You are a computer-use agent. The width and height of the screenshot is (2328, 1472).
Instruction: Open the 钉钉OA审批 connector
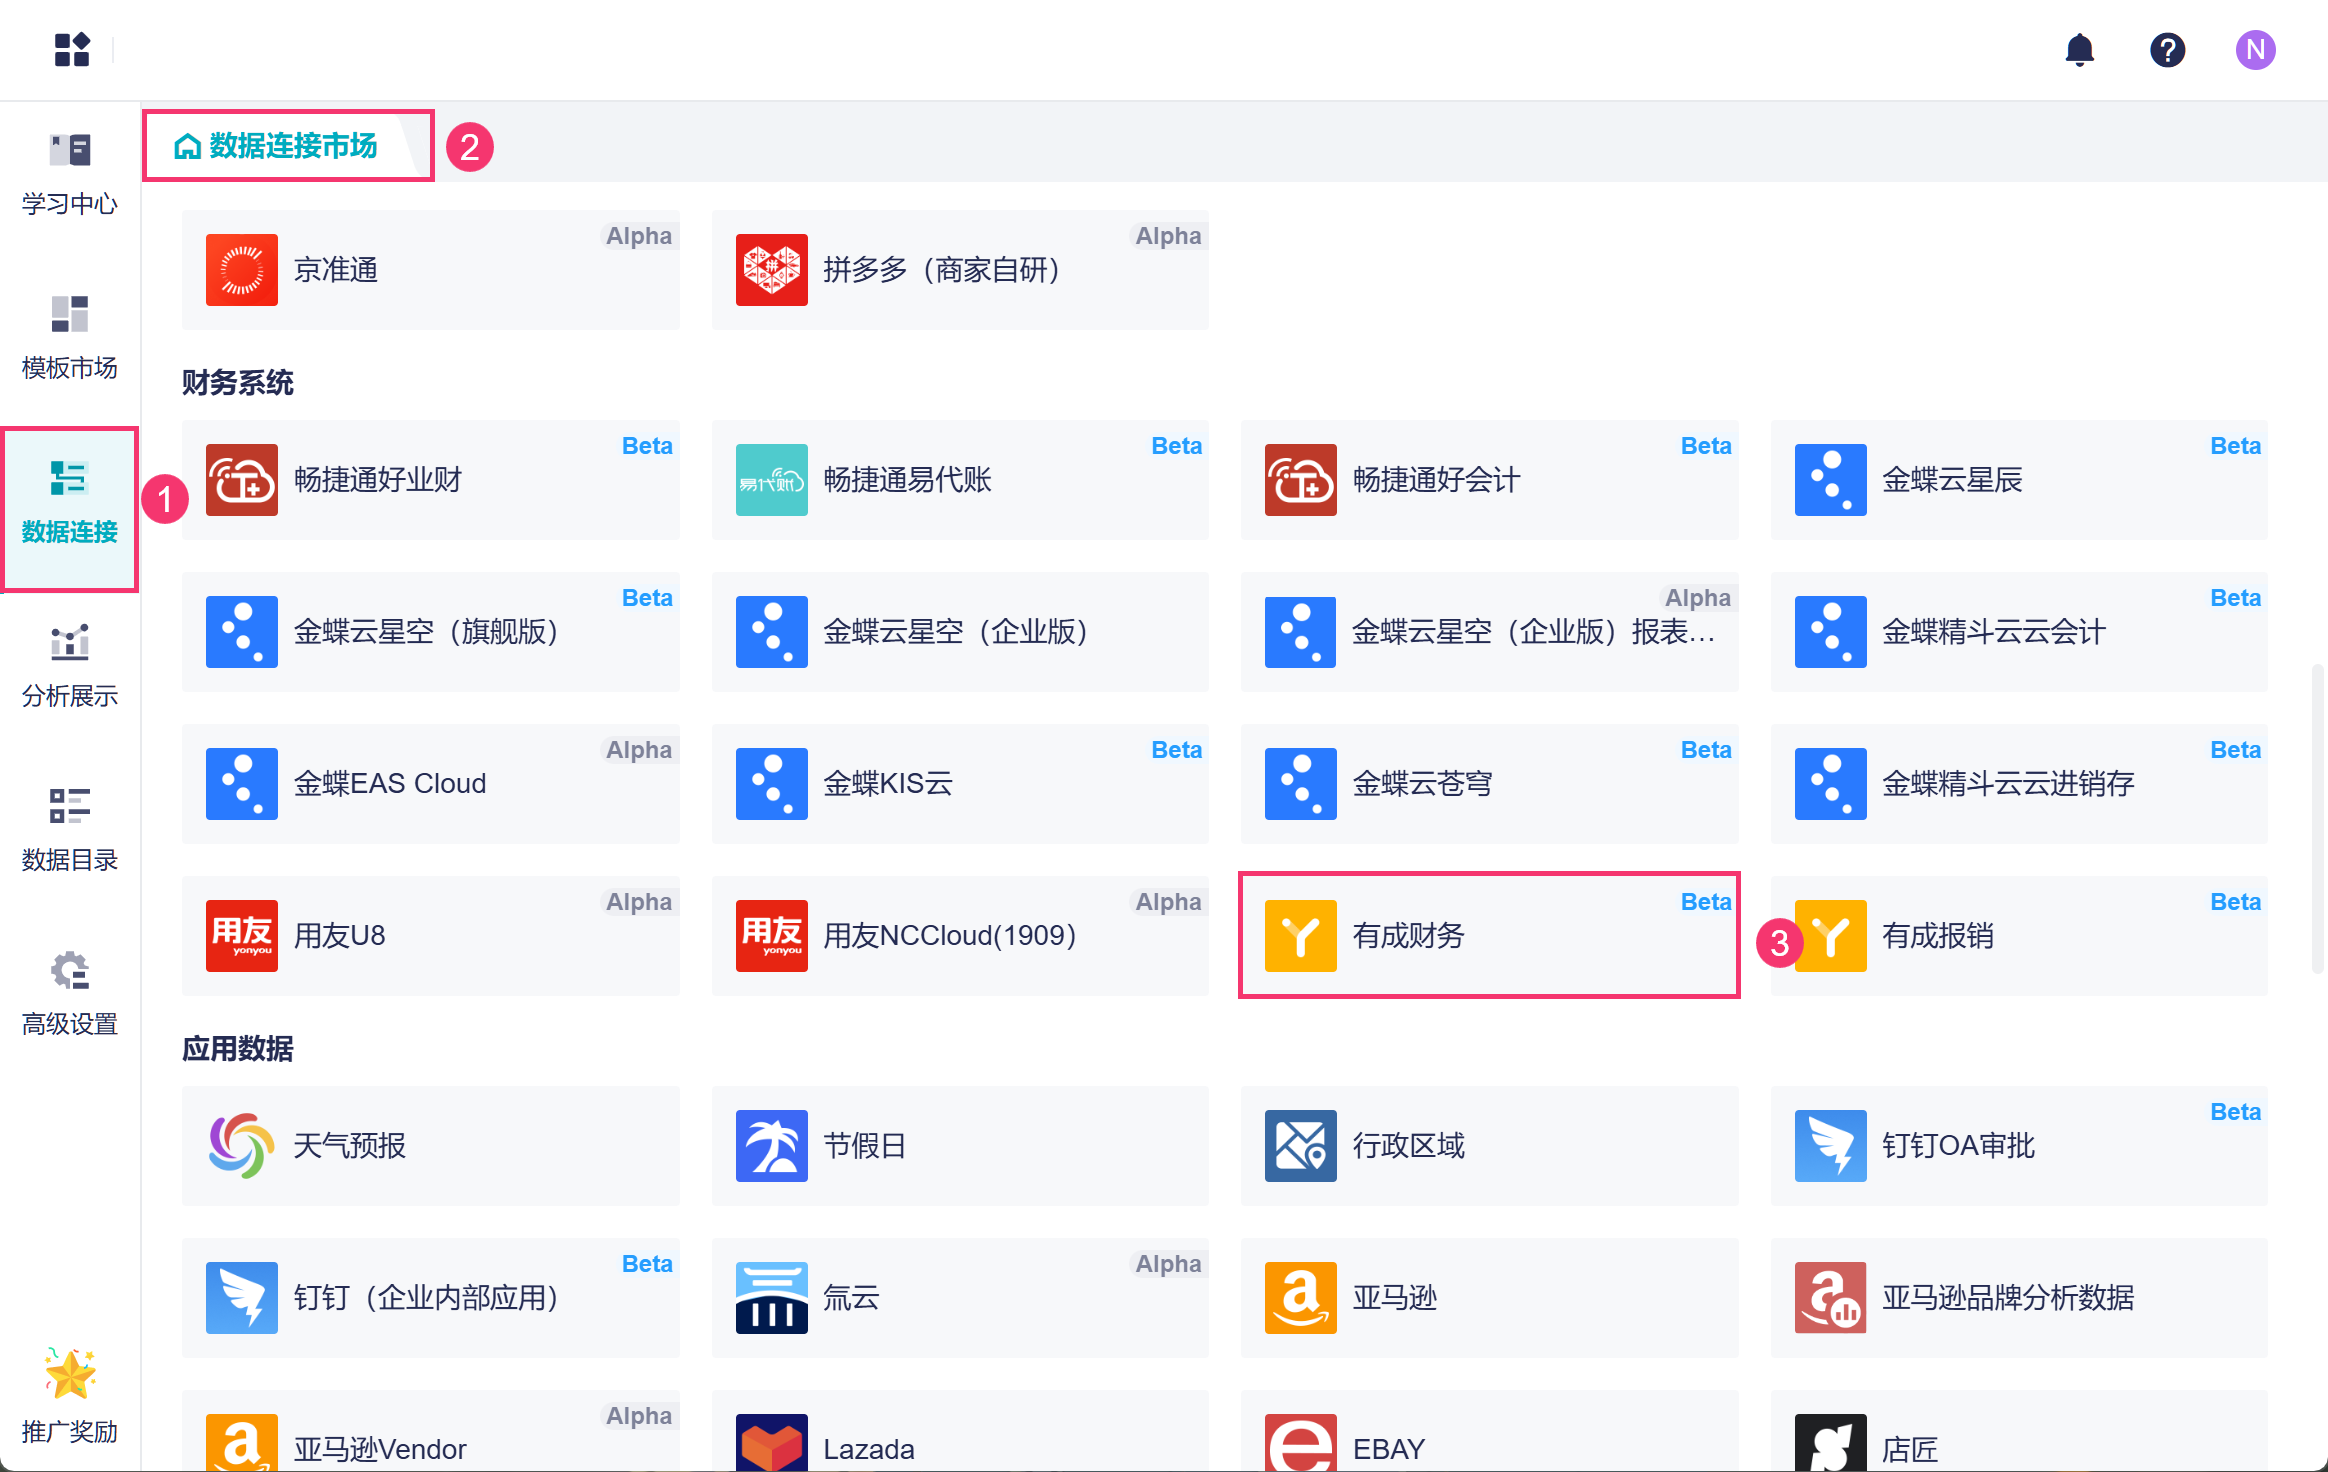(2018, 1145)
